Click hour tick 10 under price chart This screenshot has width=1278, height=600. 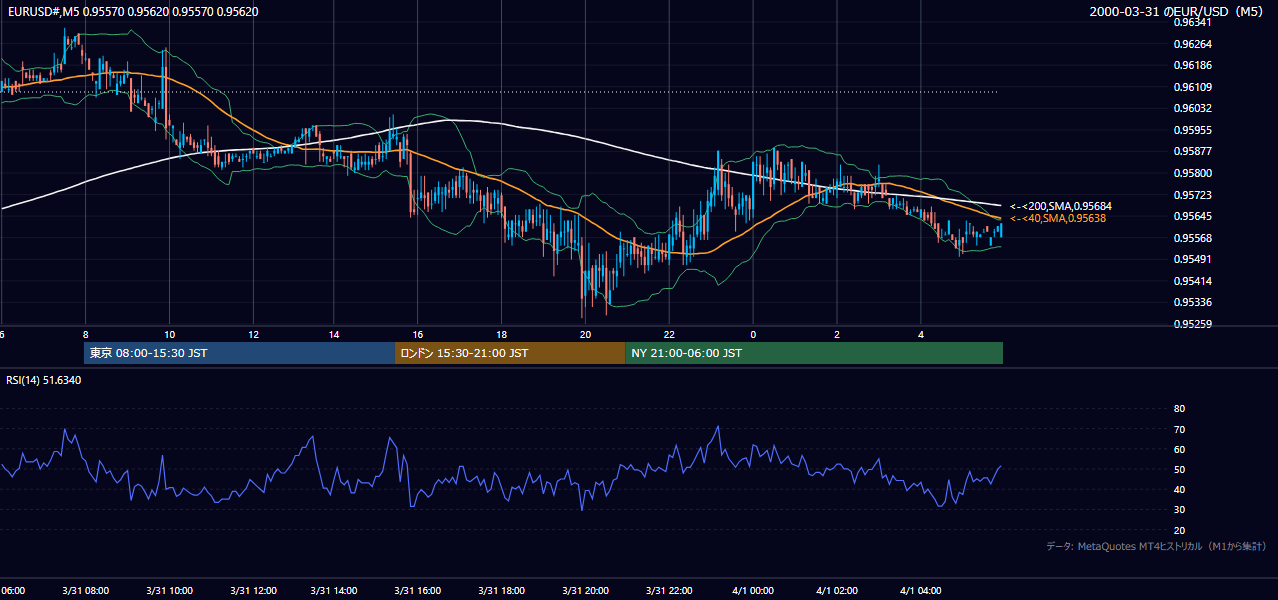(169, 335)
